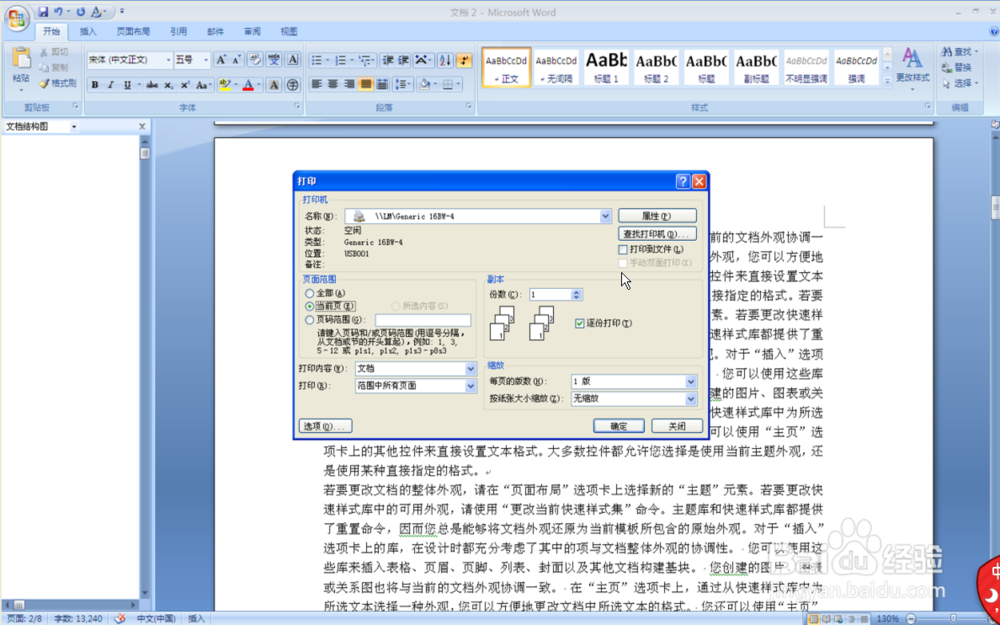Click the page range input field
1000x625 pixels.
[x=425, y=319]
